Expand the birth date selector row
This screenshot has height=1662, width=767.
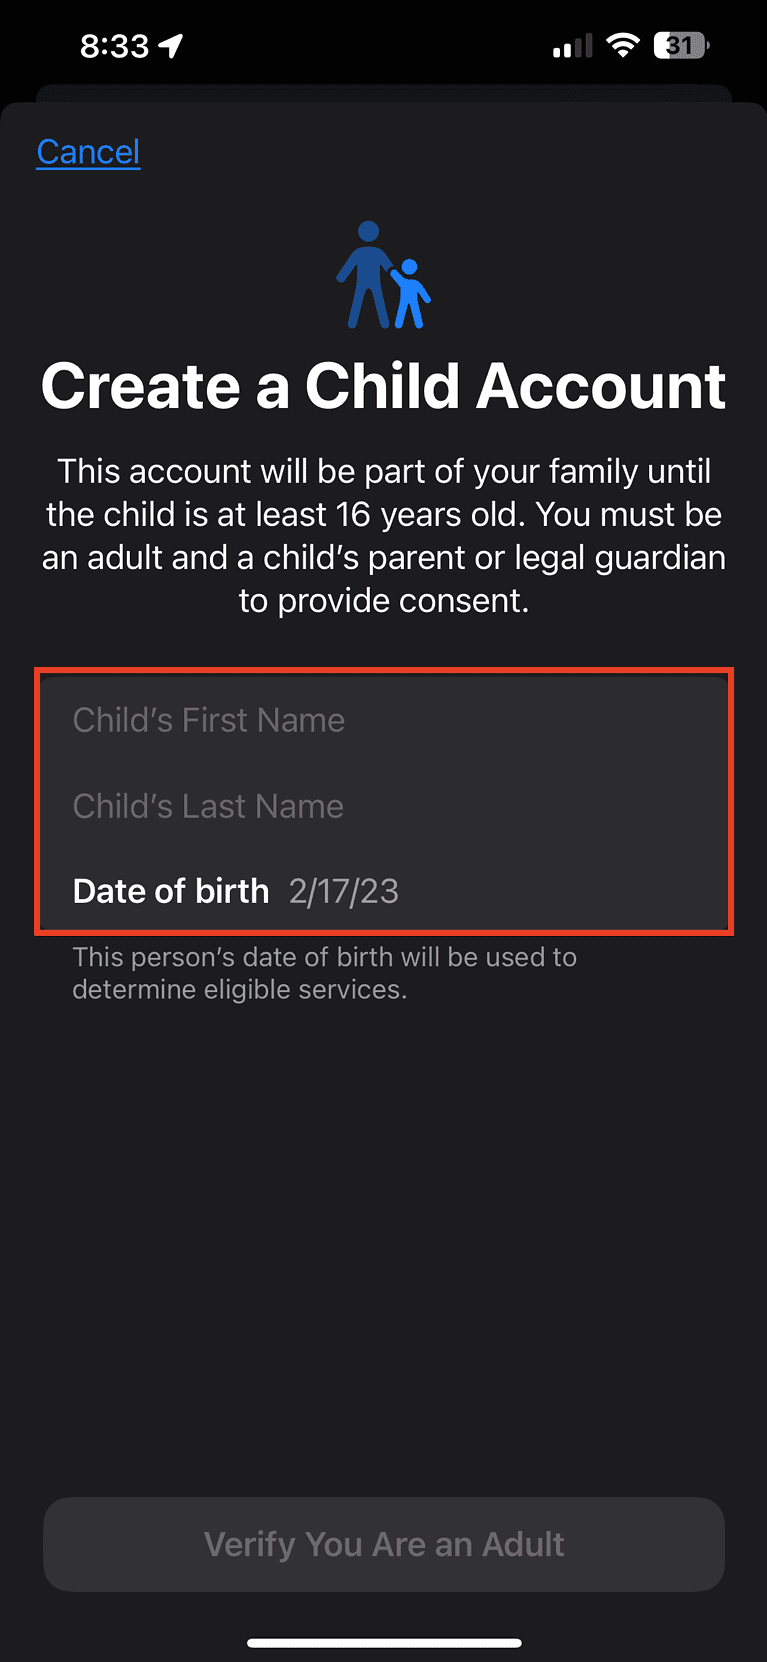pos(383,890)
